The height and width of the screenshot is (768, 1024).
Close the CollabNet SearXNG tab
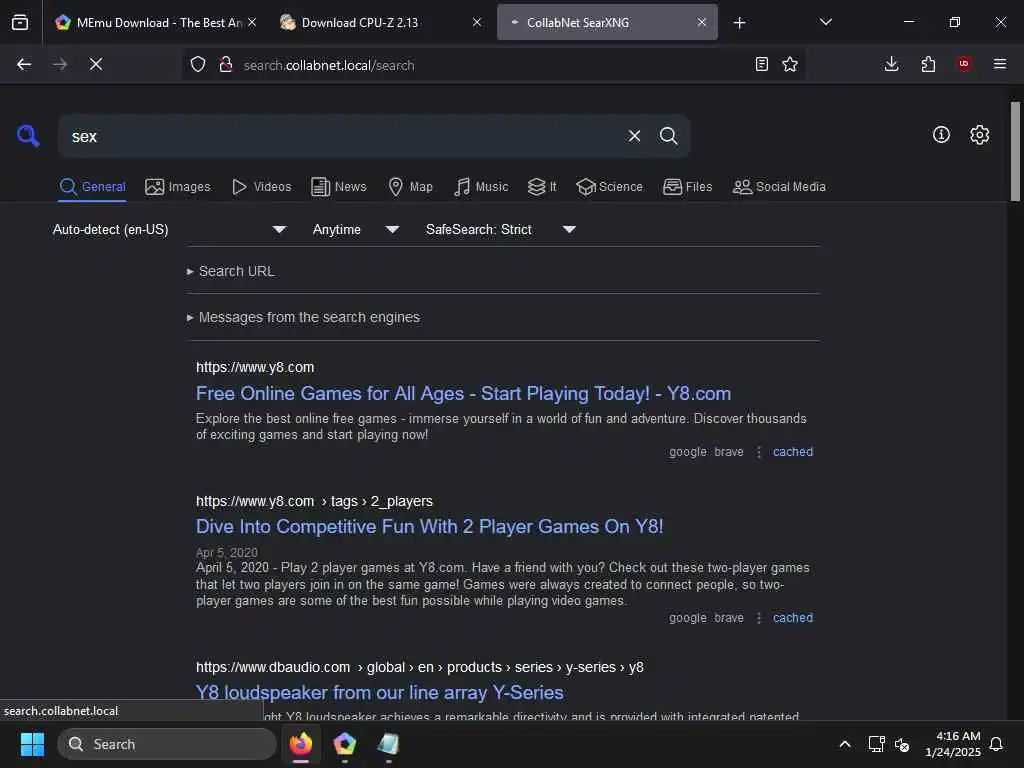[x=701, y=22]
